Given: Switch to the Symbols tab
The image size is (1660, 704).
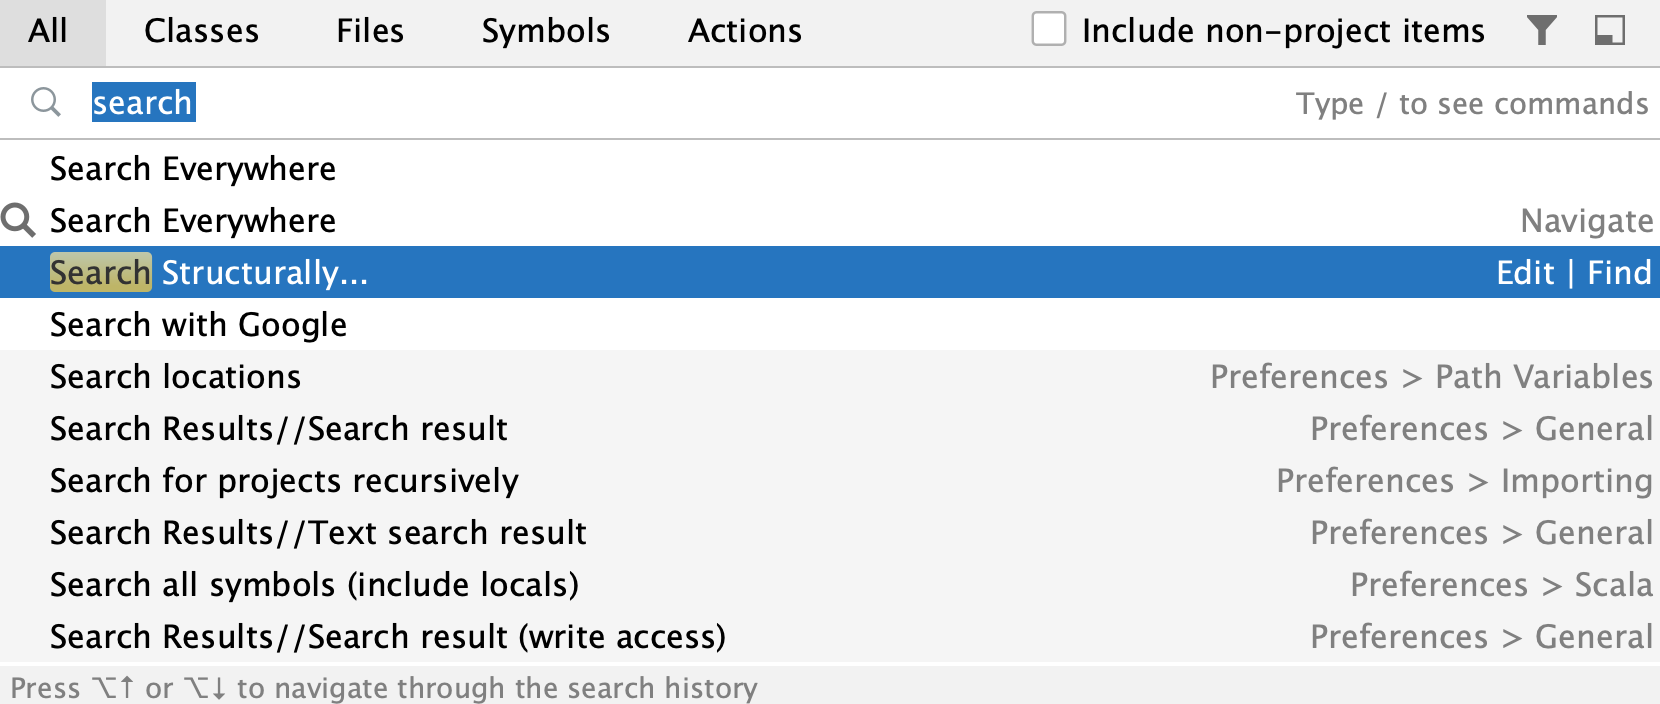Looking at the screenshot, I should [x=544, y=30].
